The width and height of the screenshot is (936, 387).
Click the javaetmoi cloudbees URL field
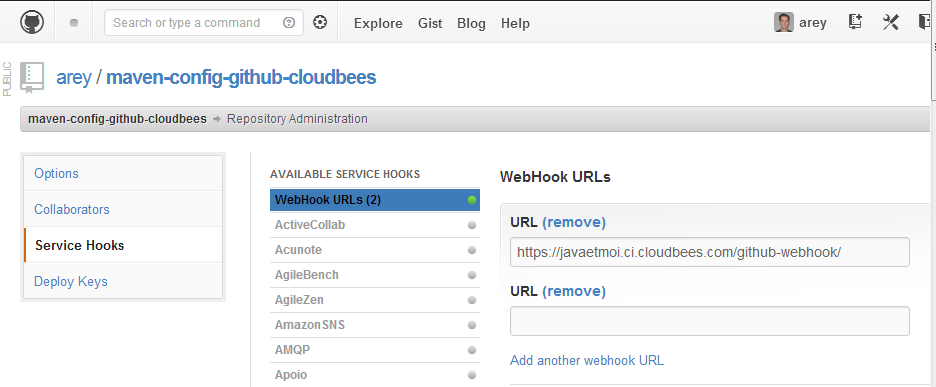click(710, 252)
